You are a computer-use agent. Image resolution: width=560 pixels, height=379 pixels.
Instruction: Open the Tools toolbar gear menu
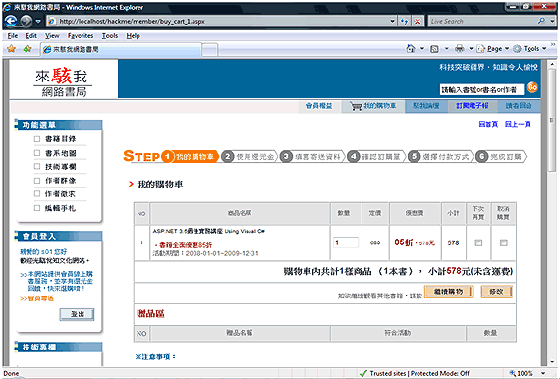[530, 49]
